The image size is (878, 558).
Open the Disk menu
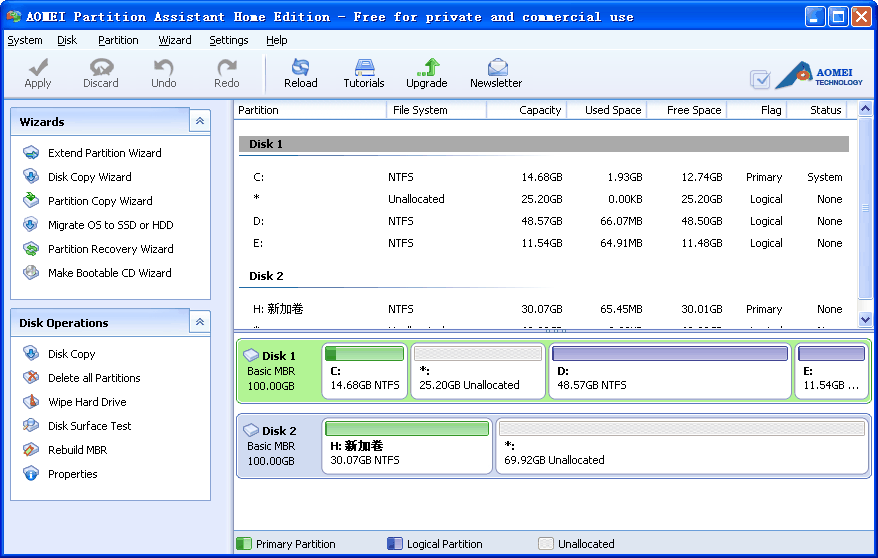coord(67,40)
